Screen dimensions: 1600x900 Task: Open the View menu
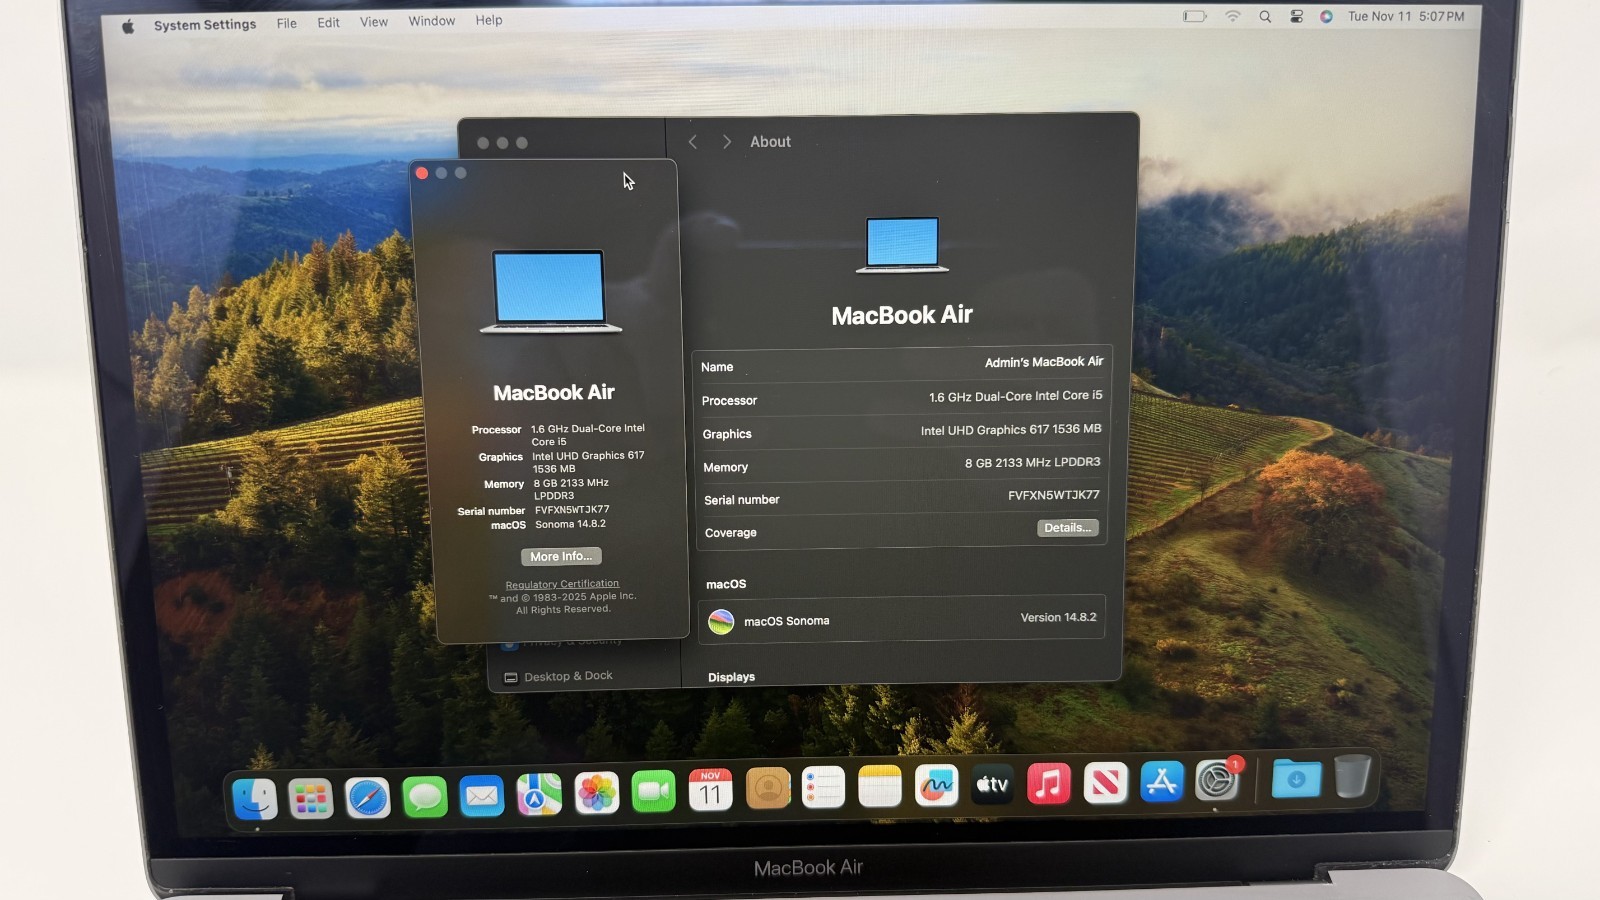click(374, 21)
